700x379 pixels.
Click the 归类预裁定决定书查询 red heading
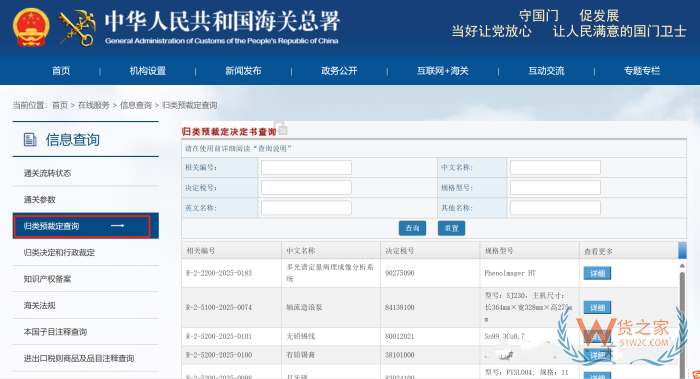point(229,132)
